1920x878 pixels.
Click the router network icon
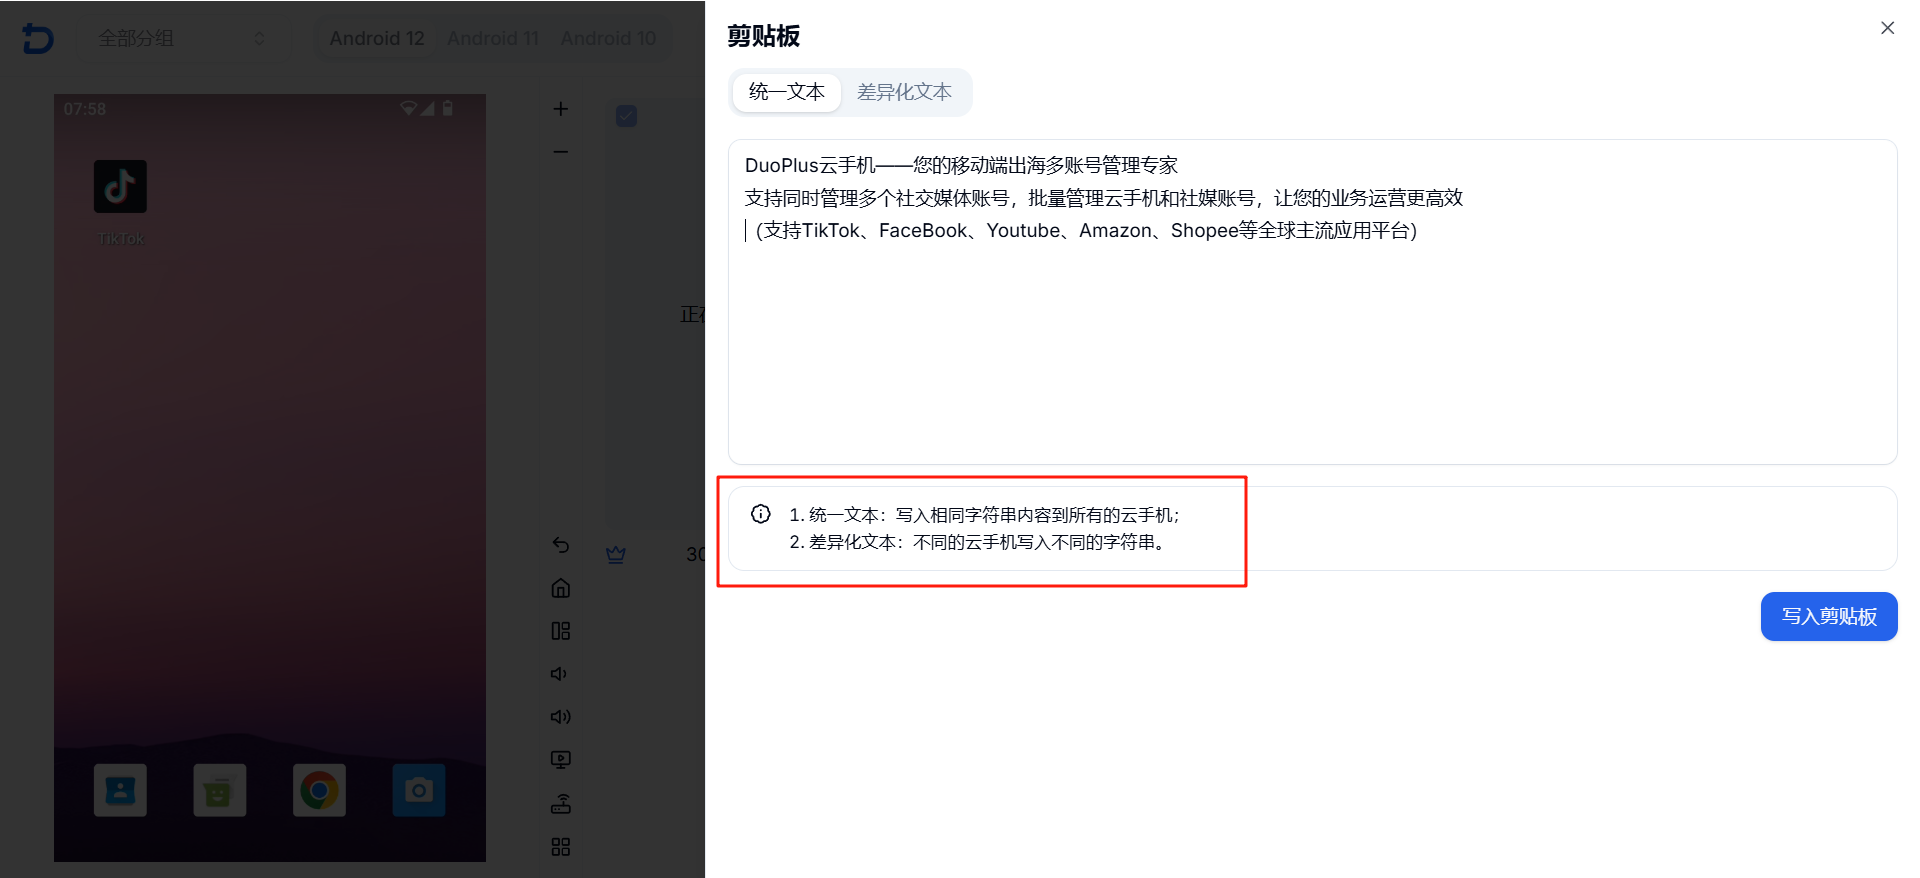(x=561, y=803)
